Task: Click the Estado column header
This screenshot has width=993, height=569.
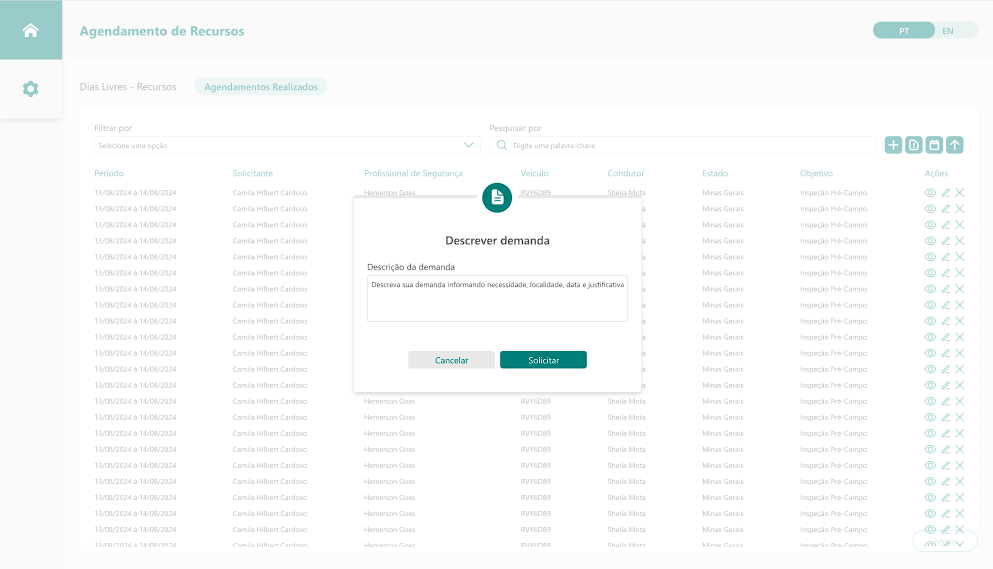Action: (x=715, y=173)
